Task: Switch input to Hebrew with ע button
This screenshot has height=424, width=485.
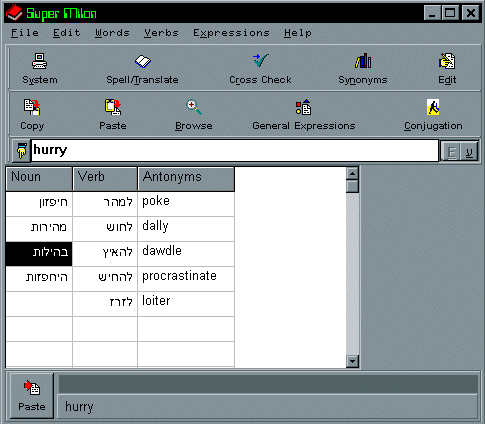Action: point(469,152)
